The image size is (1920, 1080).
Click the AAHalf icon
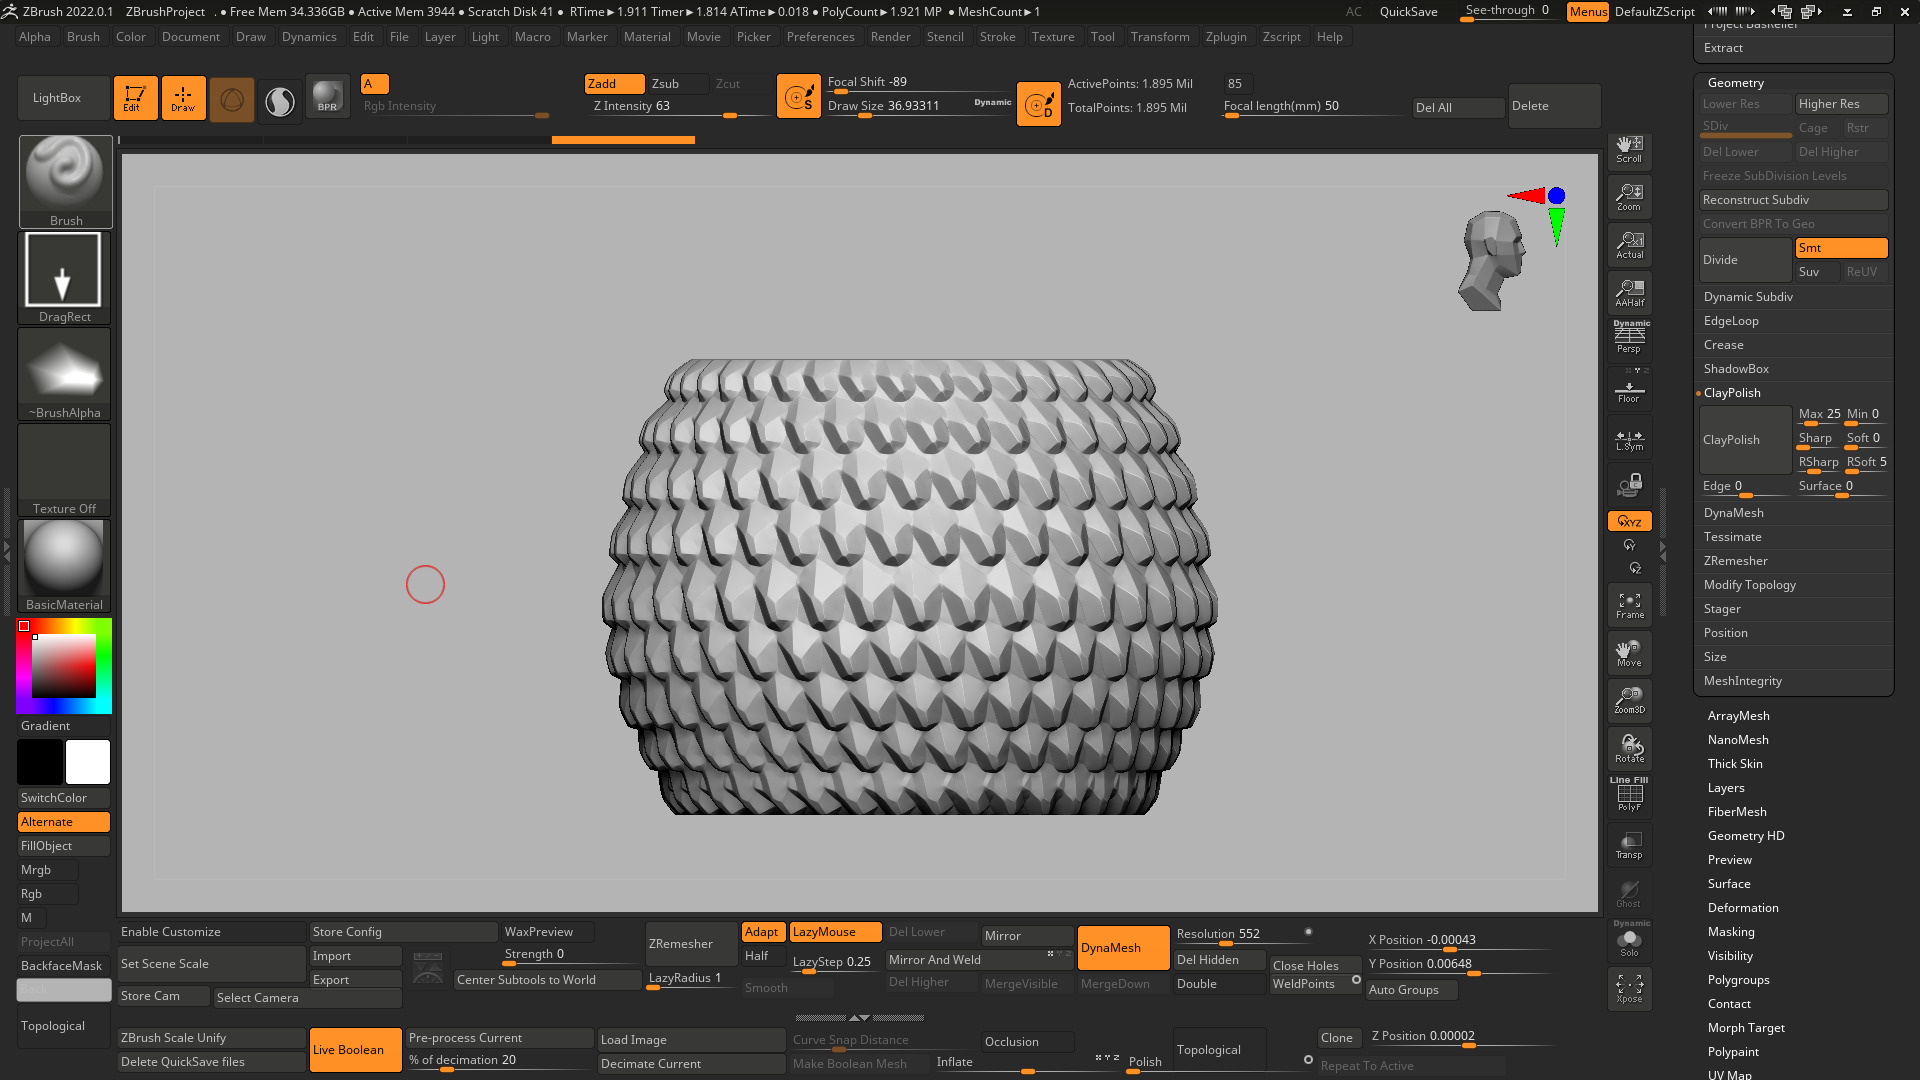tap(1629, 293)
